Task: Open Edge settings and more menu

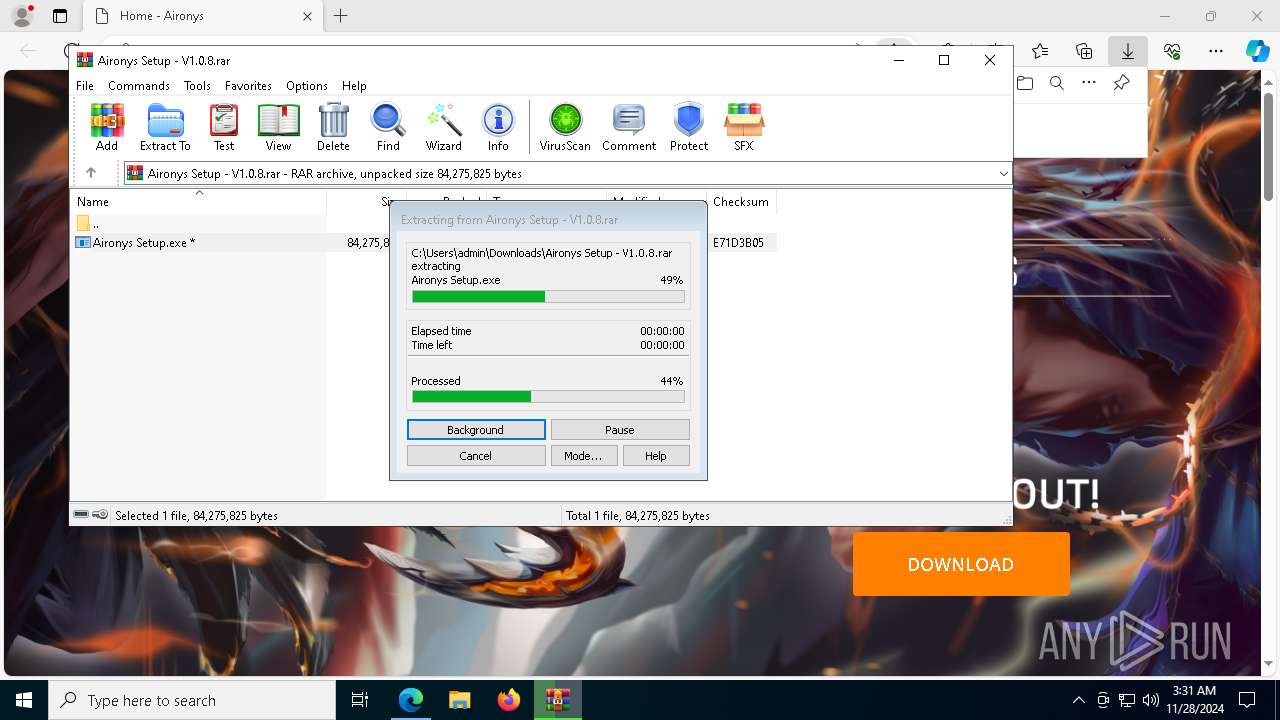Action: 1216,51
